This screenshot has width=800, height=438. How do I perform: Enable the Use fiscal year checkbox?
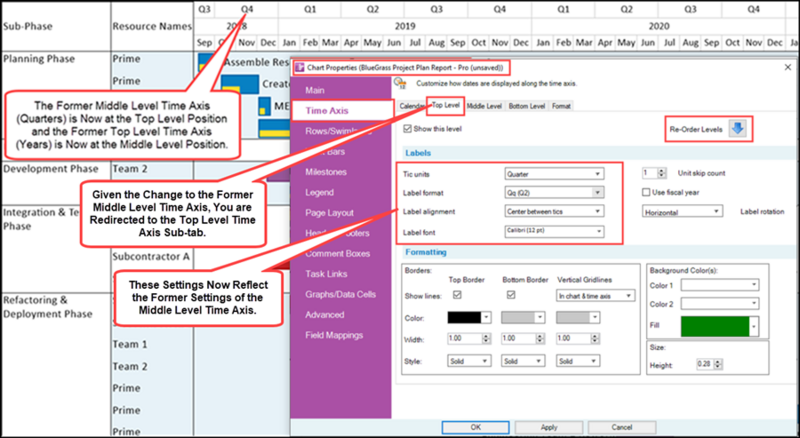tap(646, 192)
